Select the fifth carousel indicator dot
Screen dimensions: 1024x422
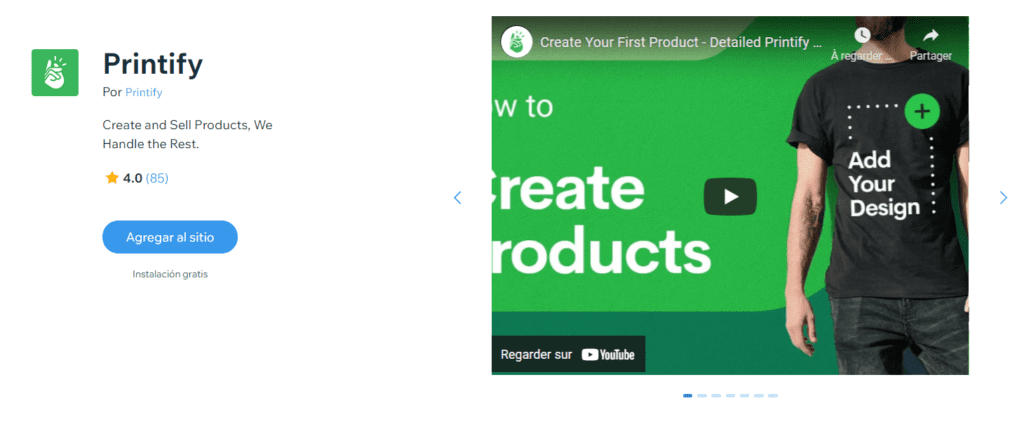point(744,396)
